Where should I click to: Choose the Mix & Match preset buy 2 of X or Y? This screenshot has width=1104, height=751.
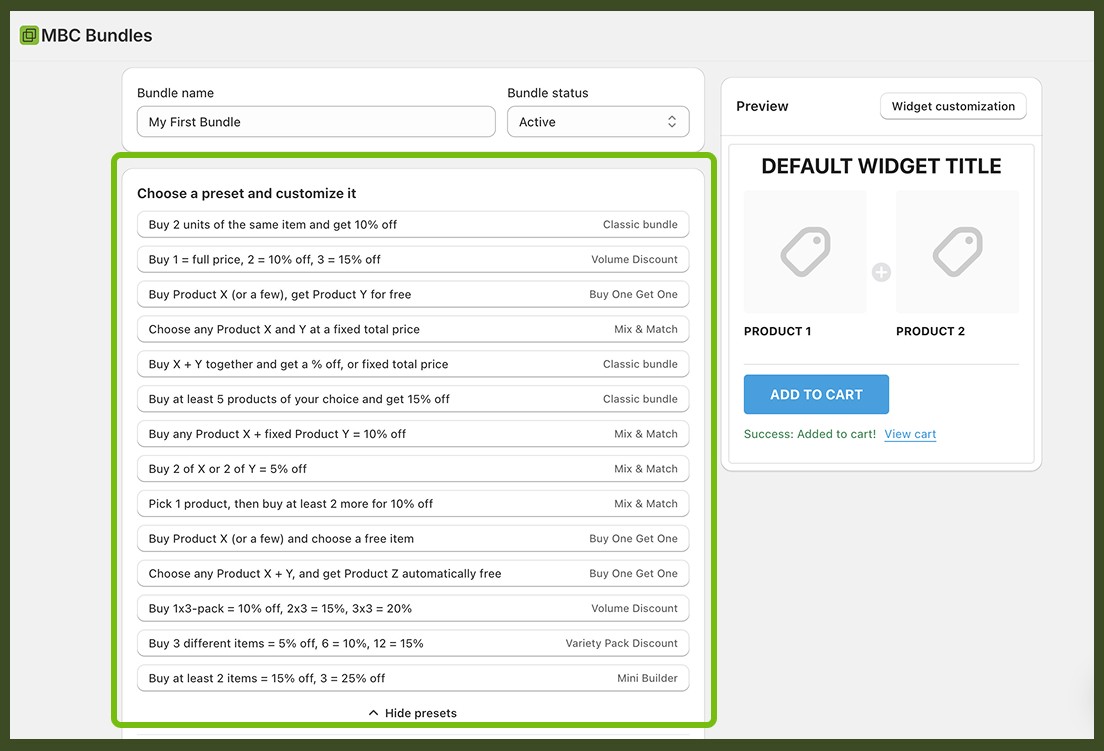pyautogui.click(x=413, y=468)
